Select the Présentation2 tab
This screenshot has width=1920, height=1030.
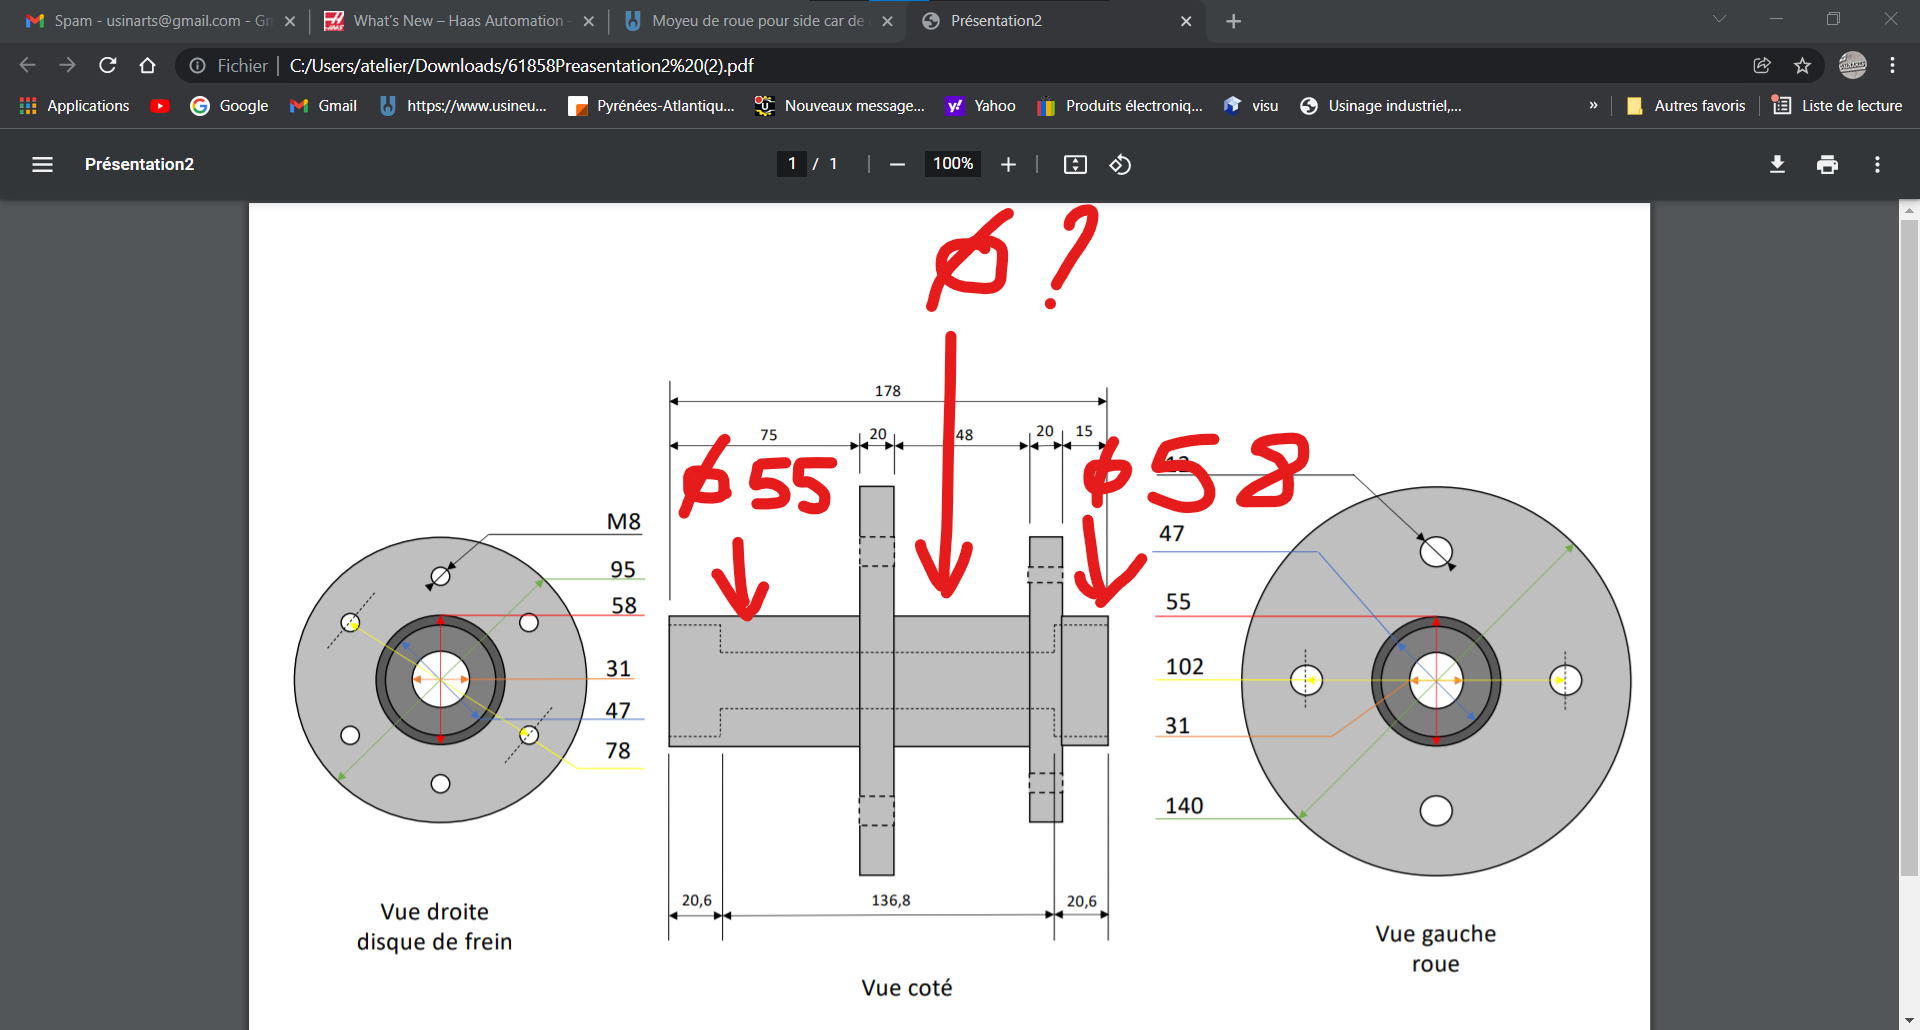(1055, 21)
